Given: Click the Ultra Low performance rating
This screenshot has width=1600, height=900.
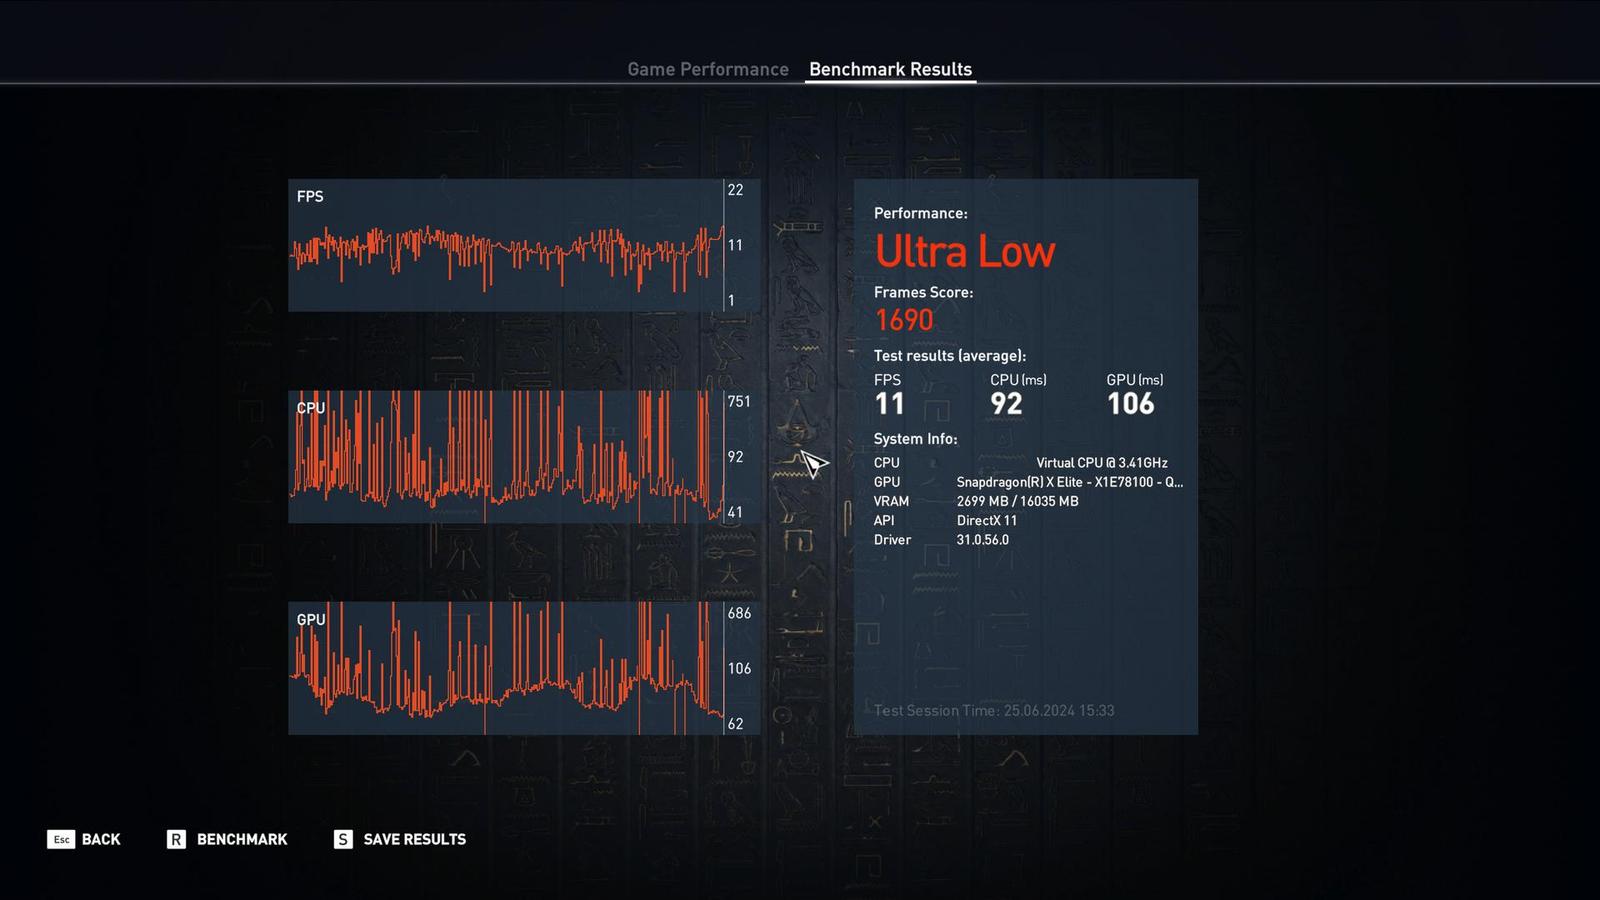Looking at the screenshot, I should pos(965,251).
